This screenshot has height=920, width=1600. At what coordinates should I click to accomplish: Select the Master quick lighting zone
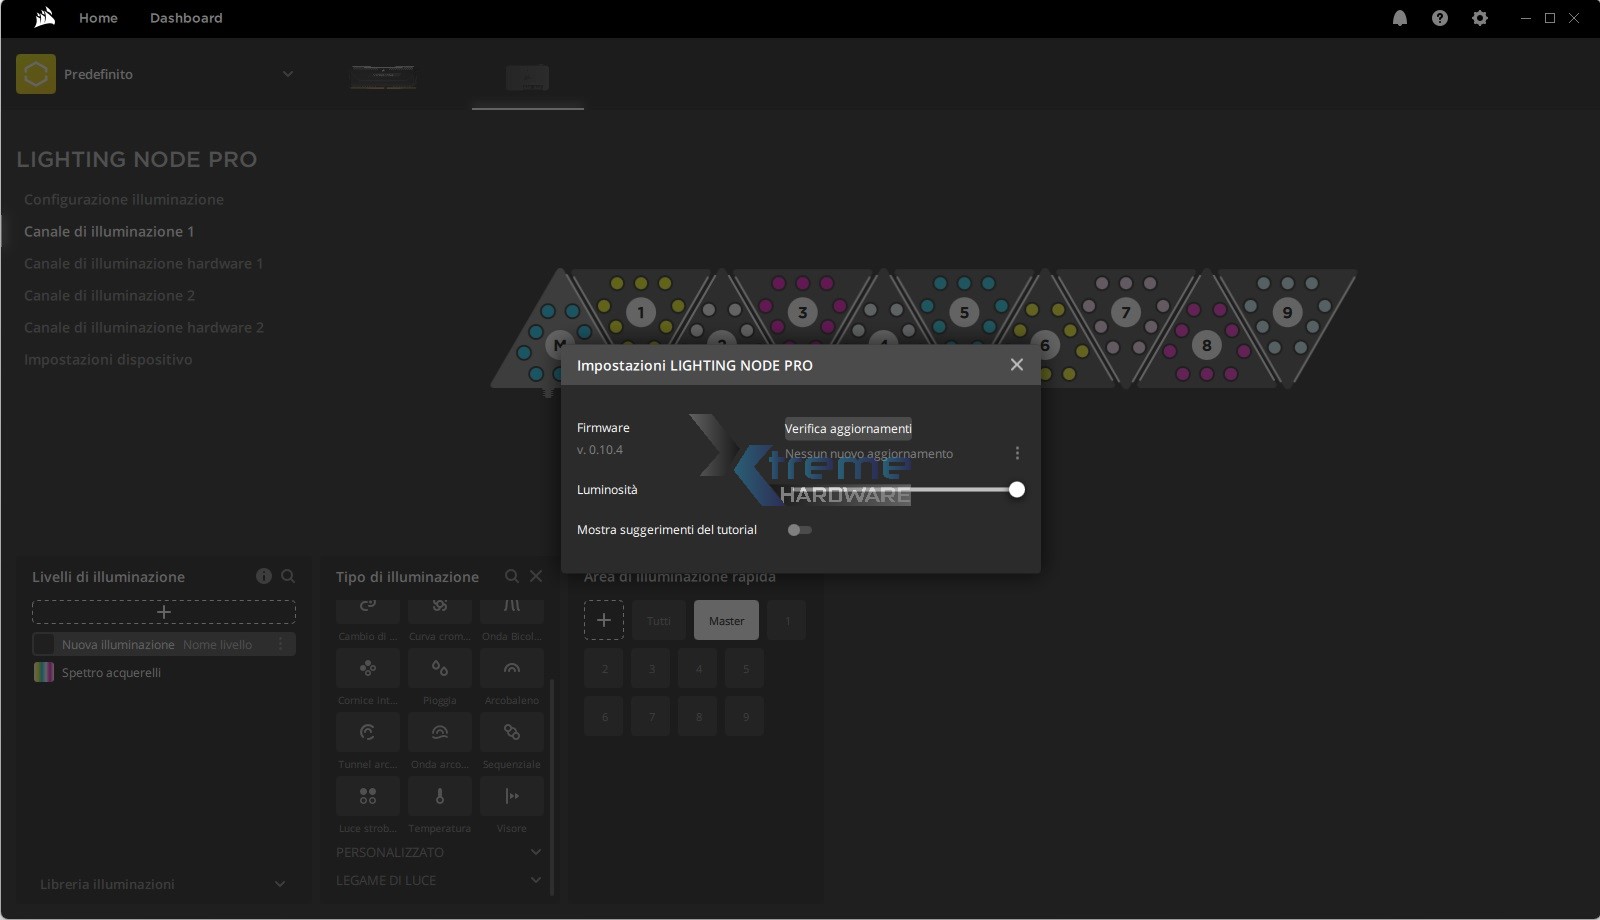[x=726, y=621]
